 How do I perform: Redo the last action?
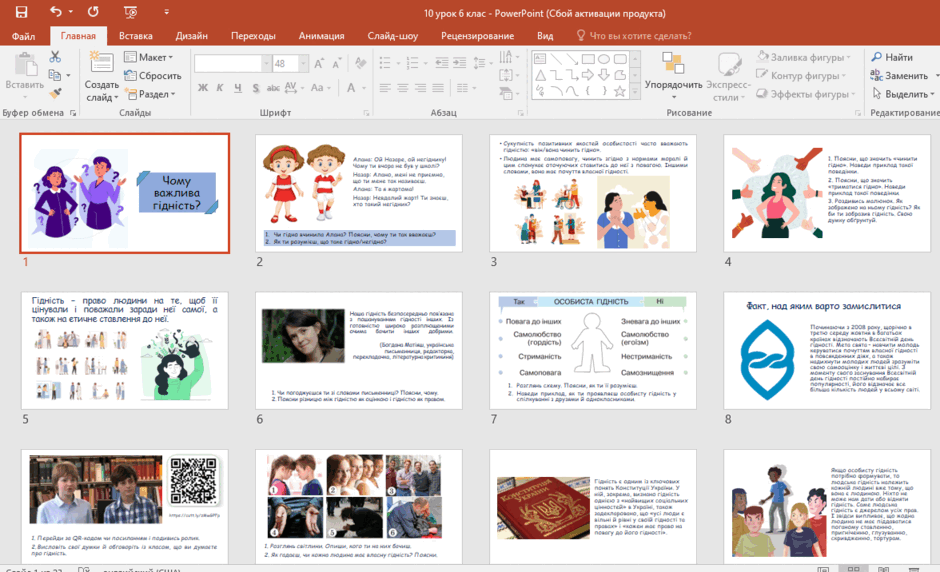(93, 11)
